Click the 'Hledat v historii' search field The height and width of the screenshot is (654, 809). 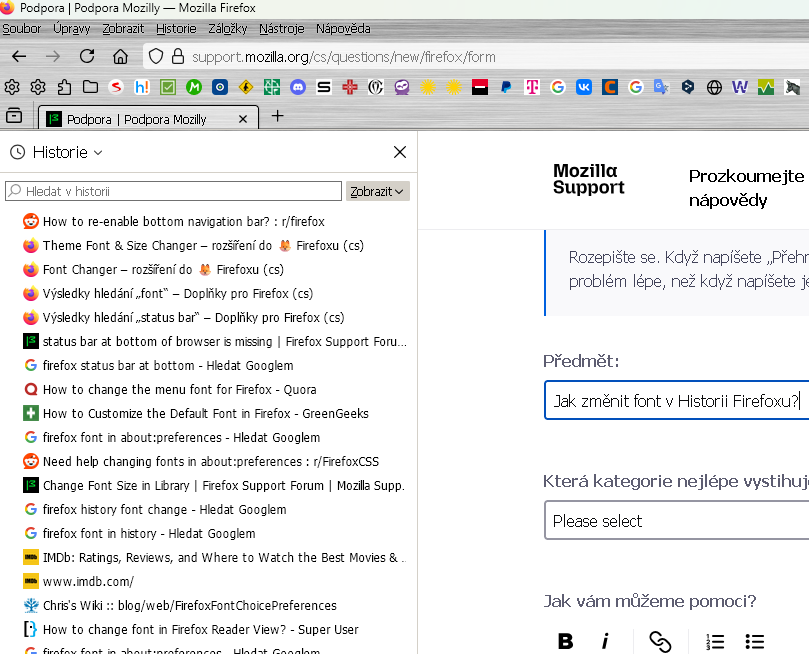[175, 191]
